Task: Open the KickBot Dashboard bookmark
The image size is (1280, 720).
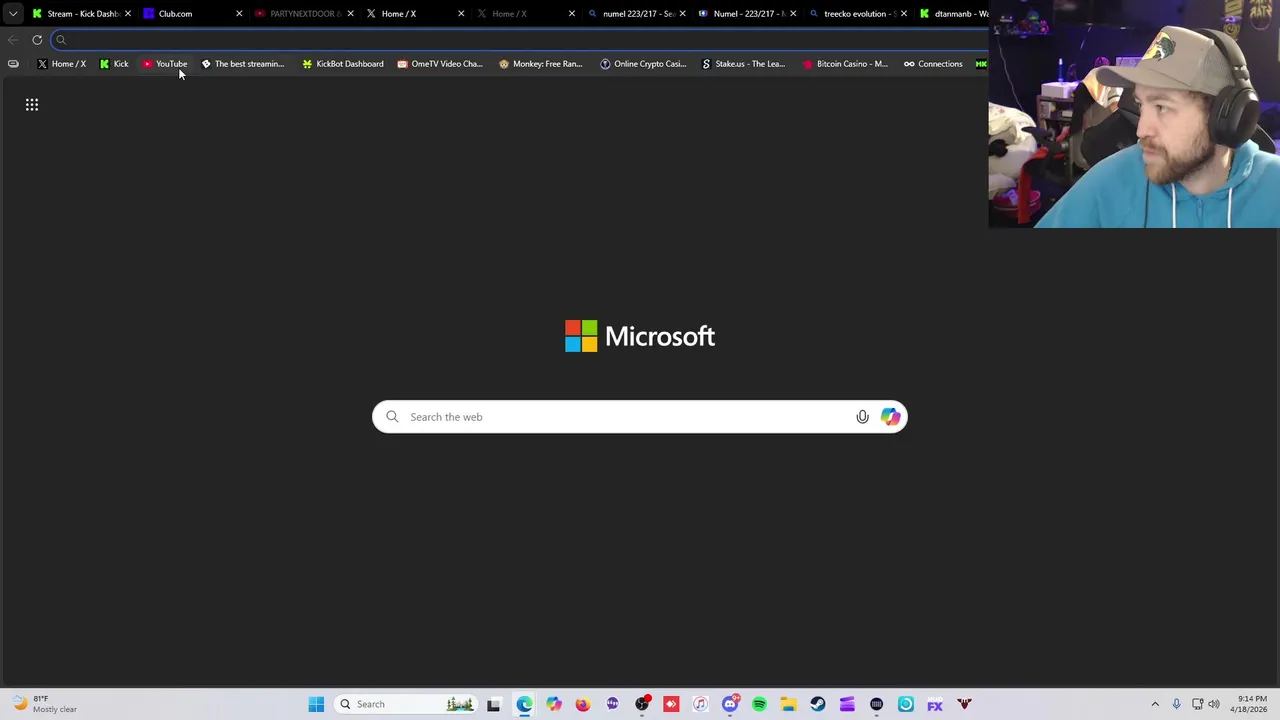Action: point(343,64)
